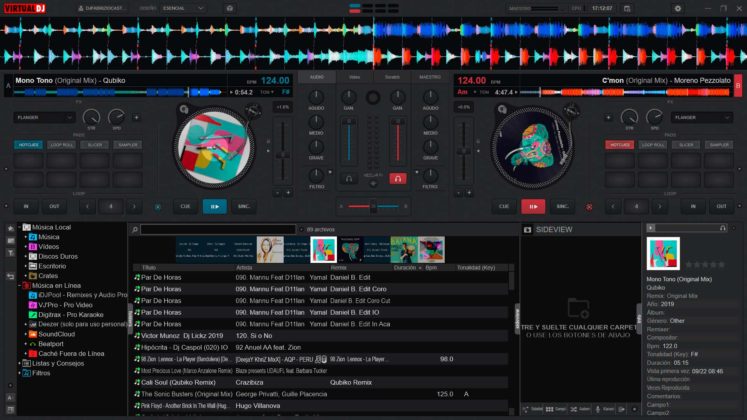Click the VJ'Pro Pro Video icon
This screenshot has width=747, height=420.
tap(33, 305)
